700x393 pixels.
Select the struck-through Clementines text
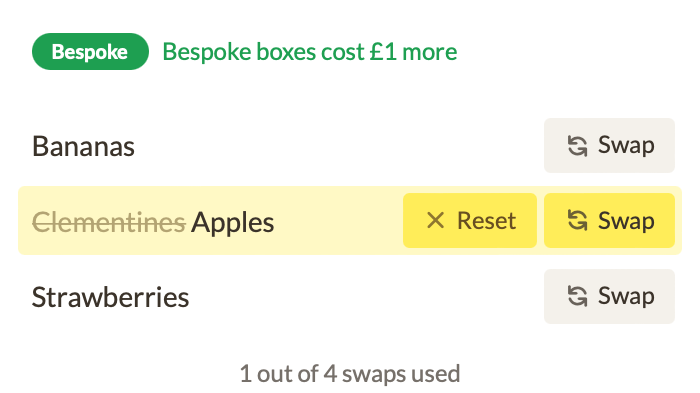(x=109, y=222)
